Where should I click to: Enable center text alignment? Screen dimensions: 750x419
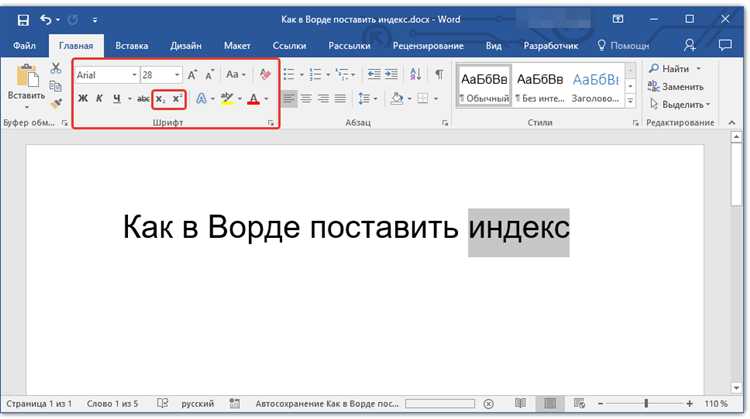coord(306,98)
